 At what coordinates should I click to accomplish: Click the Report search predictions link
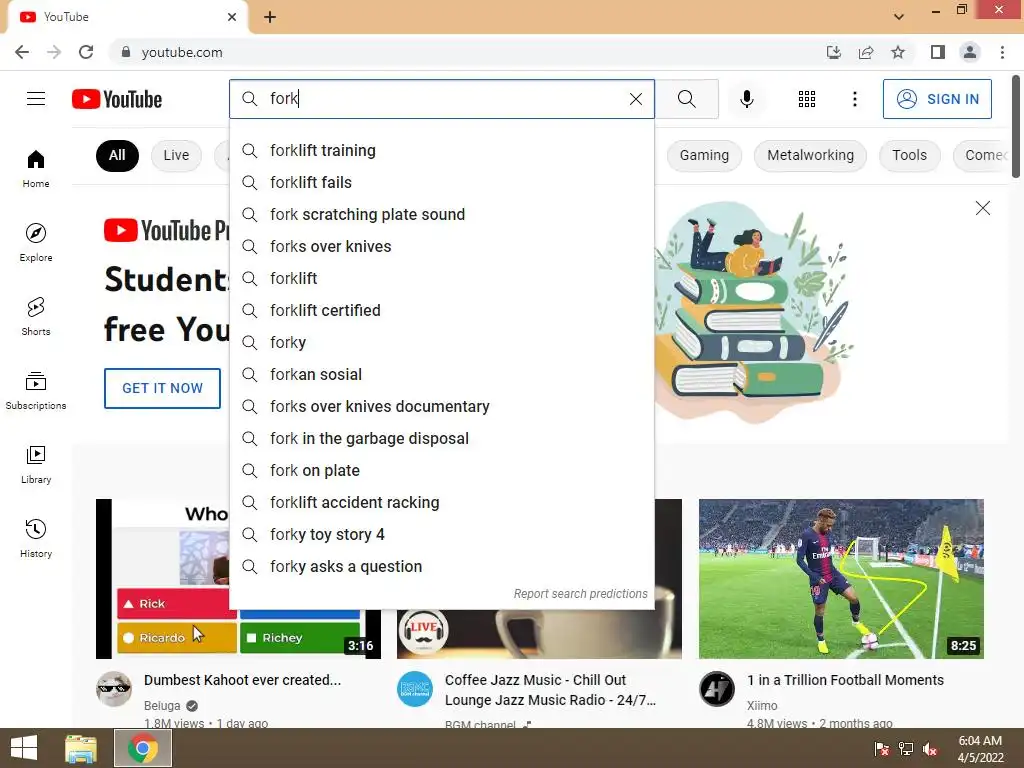pyautogui.click(x=580, y=594)
